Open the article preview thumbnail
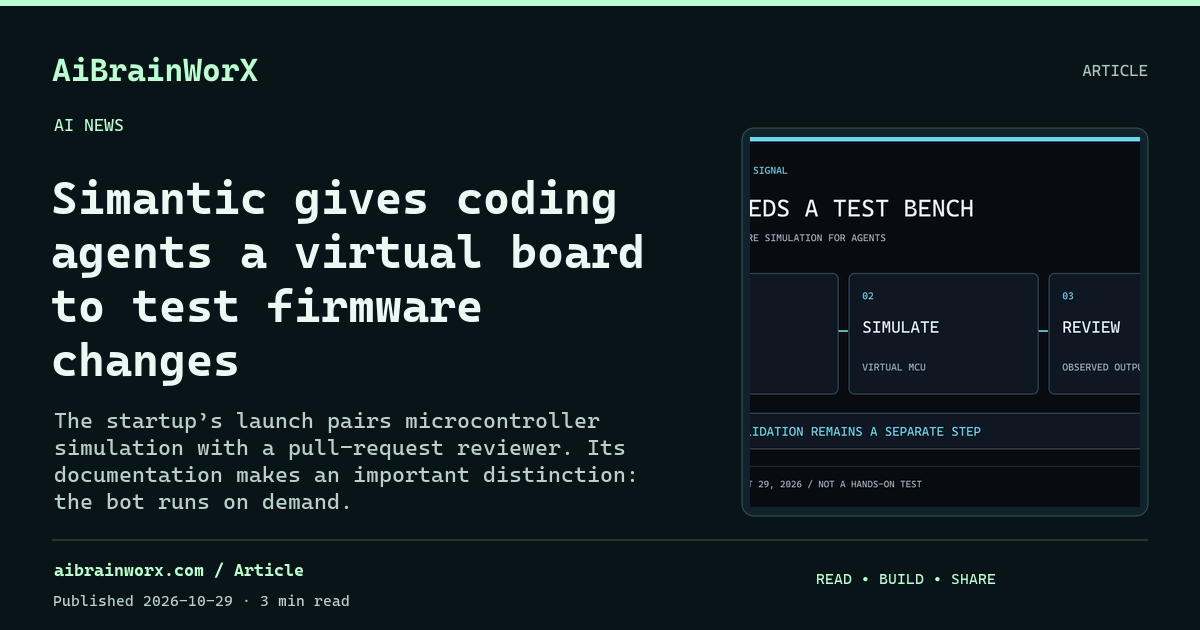 945,322
